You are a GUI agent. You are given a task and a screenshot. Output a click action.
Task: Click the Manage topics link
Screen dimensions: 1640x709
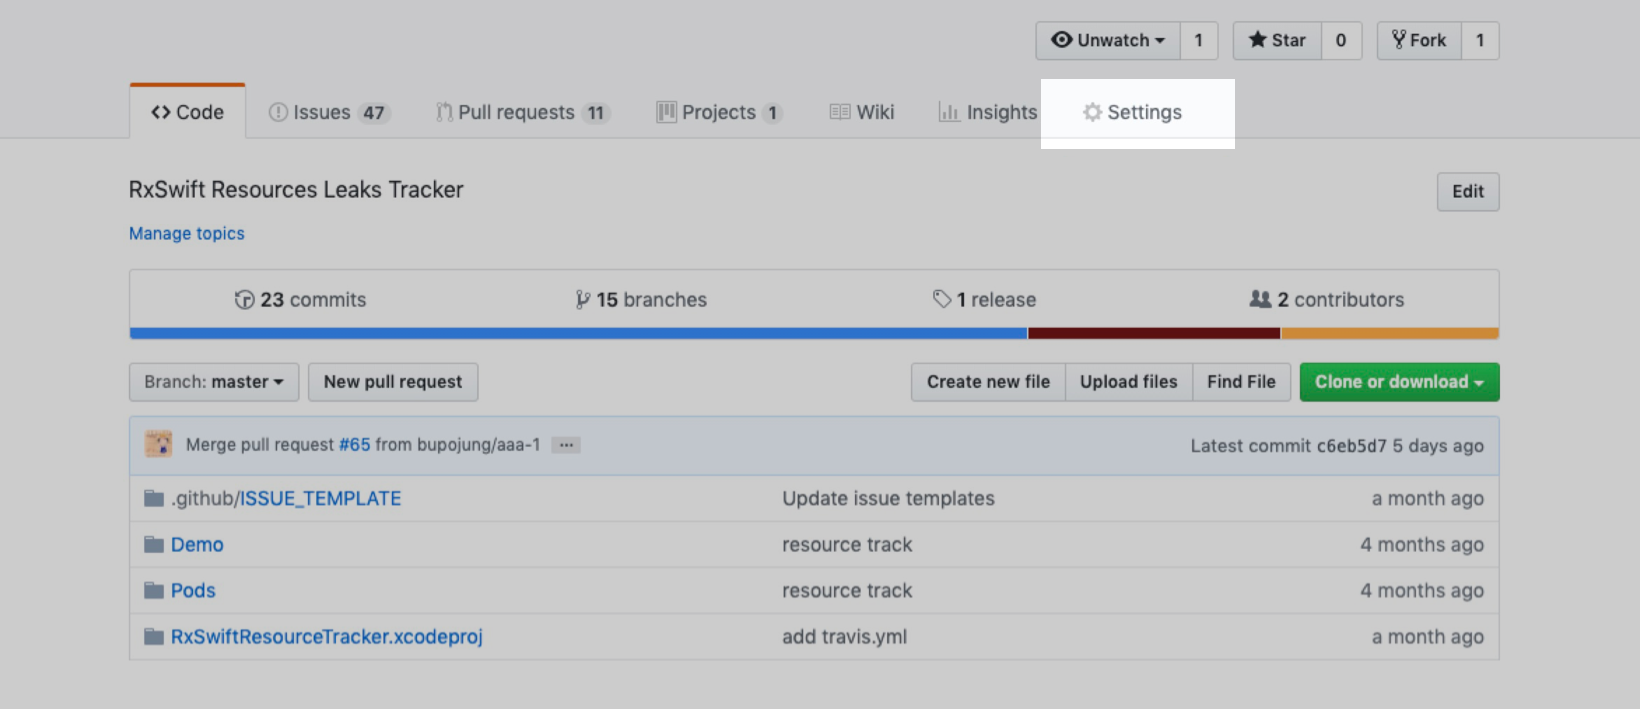pyautogui.click(x=187, y=233)
